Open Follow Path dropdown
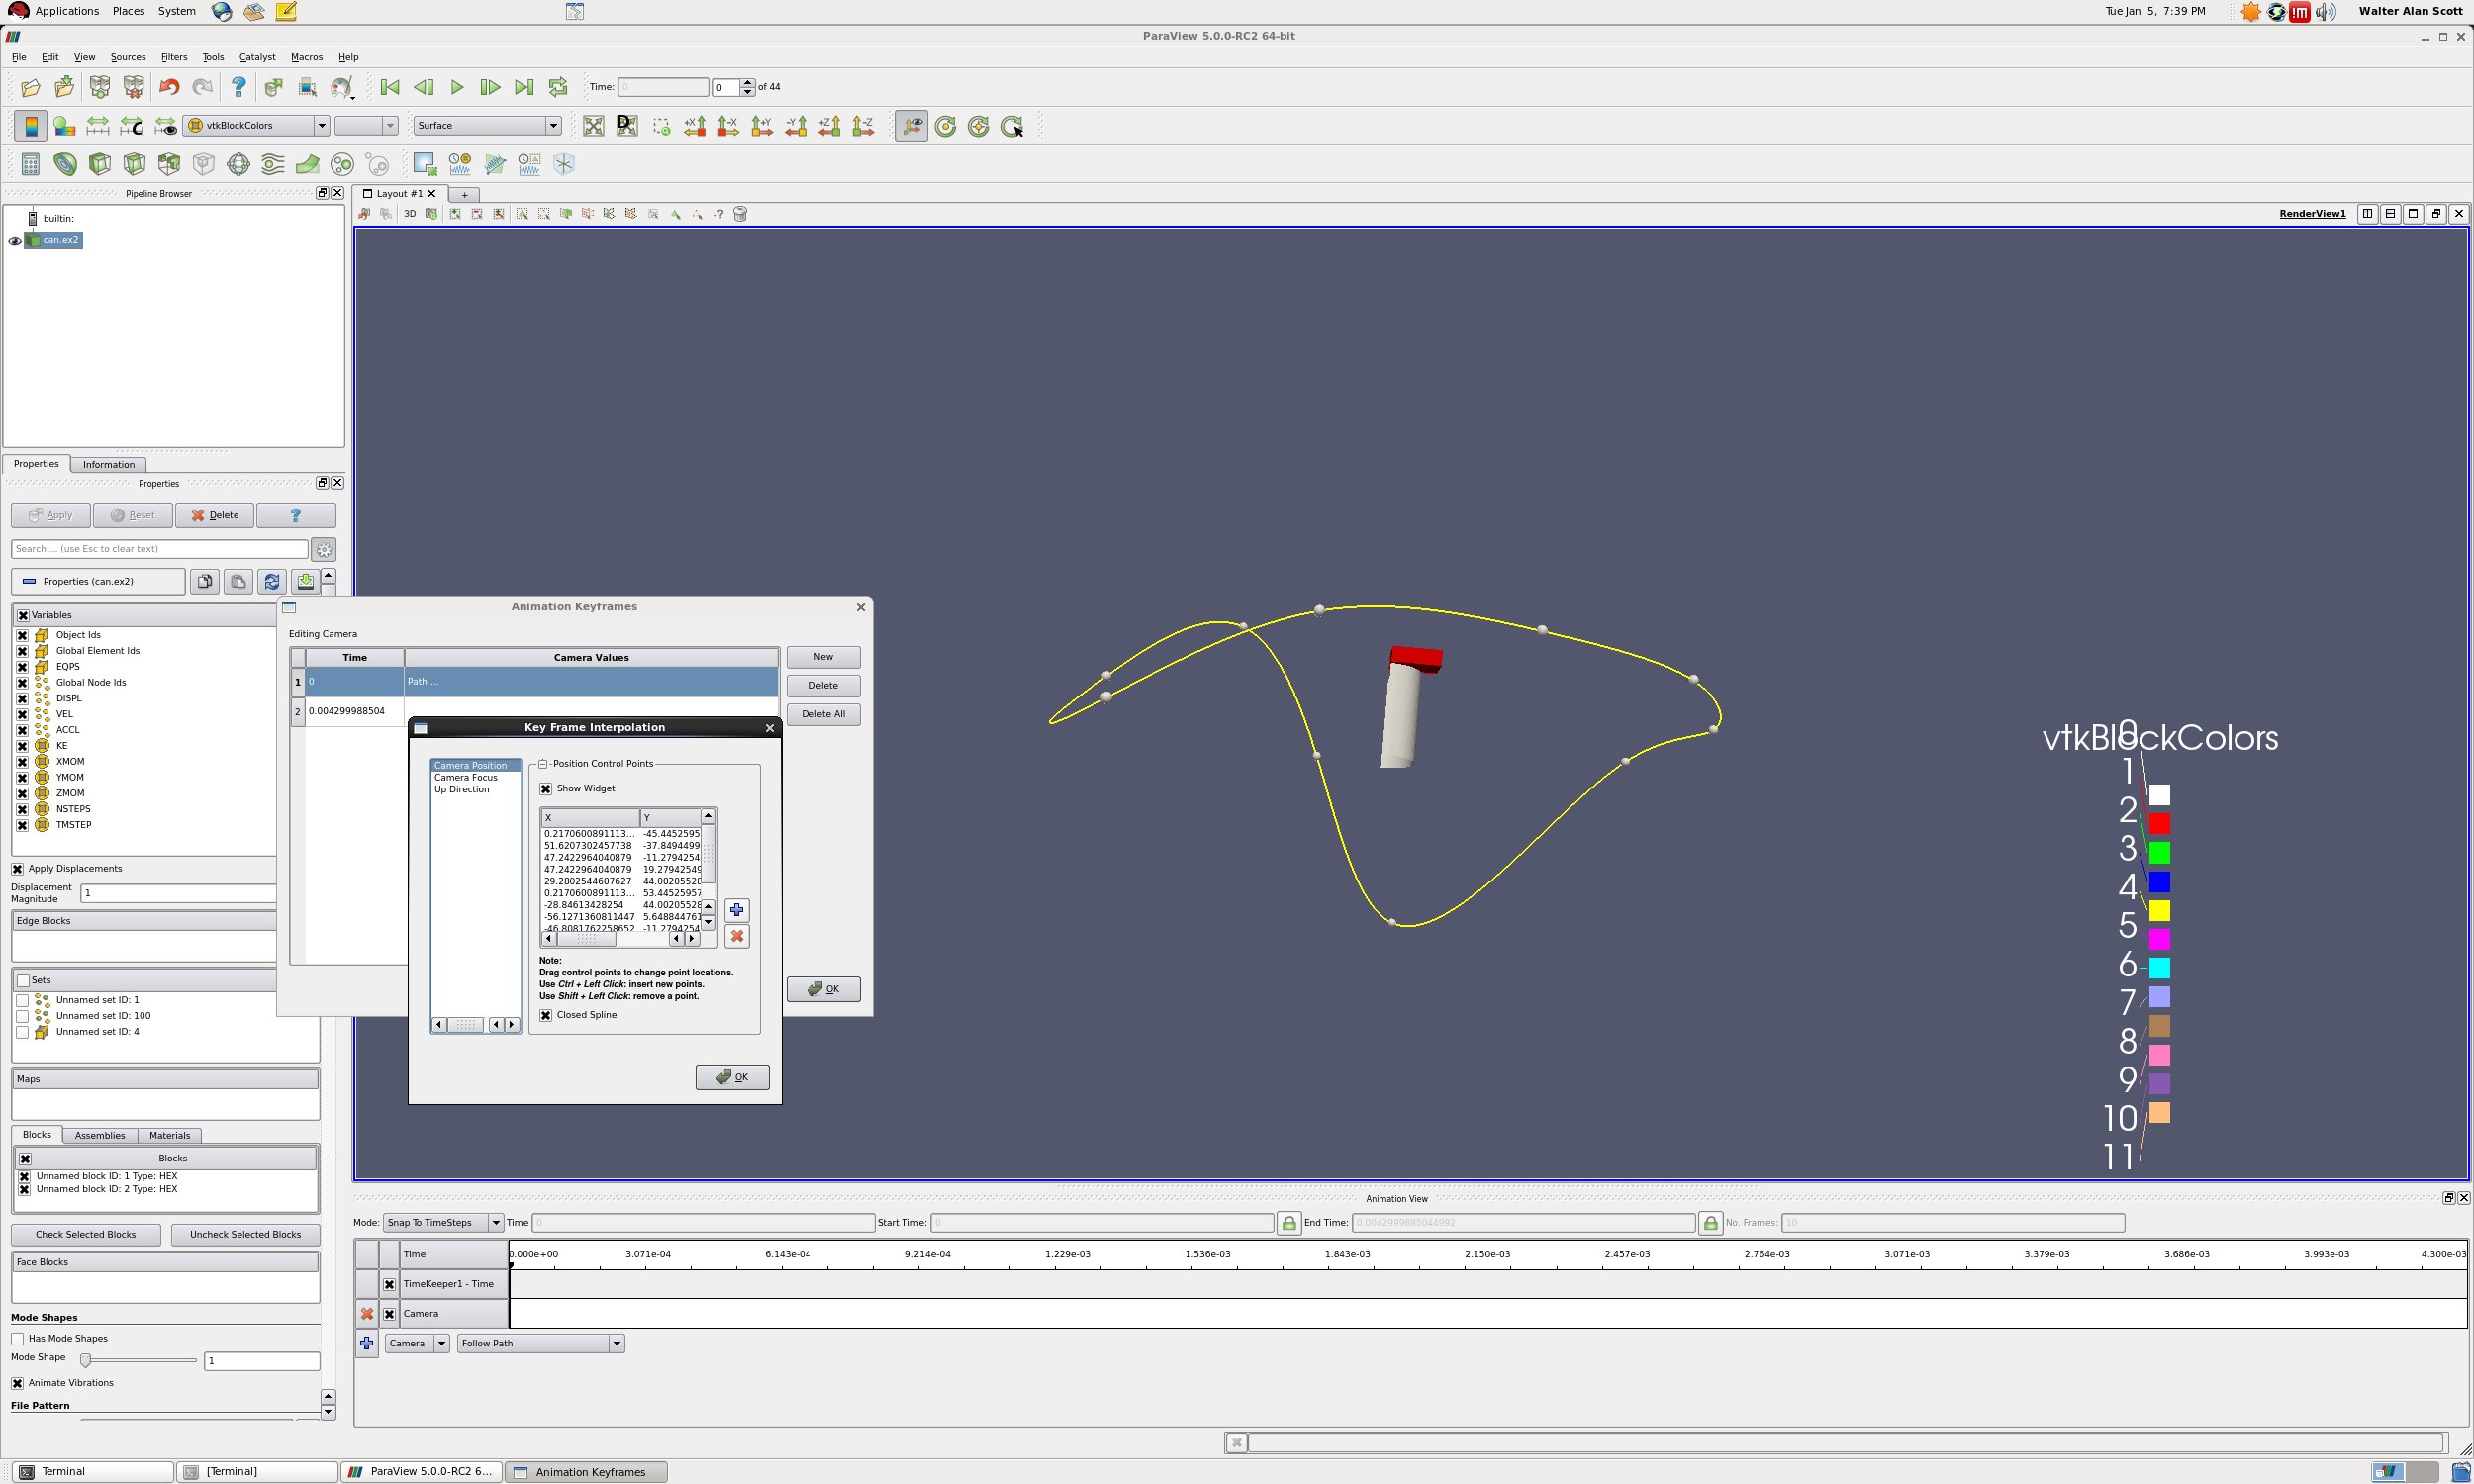 click(541, 1343)
